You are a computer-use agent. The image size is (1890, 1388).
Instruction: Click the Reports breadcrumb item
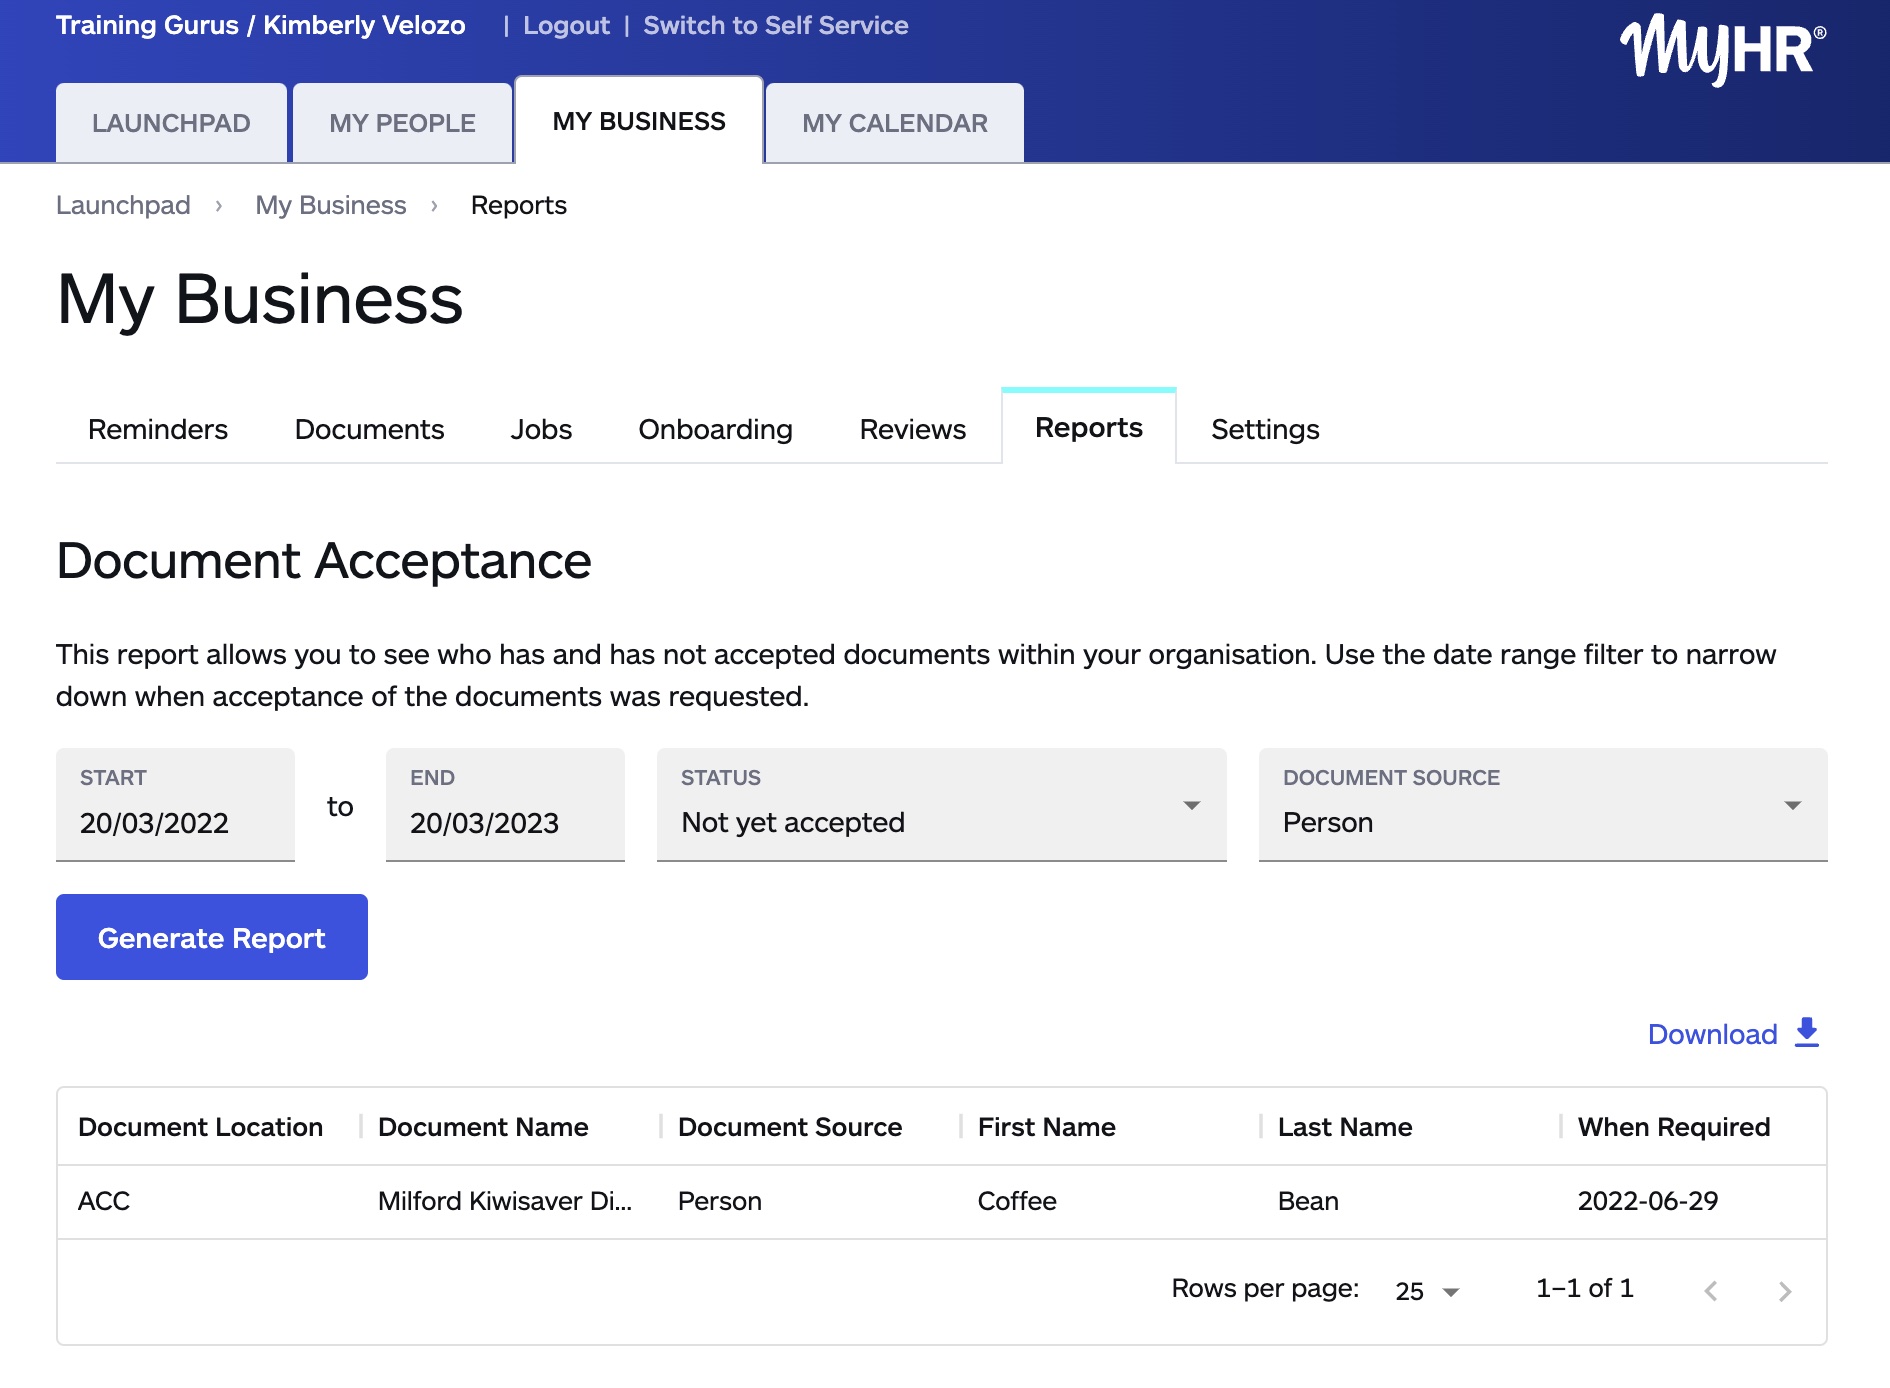[518, 205]
